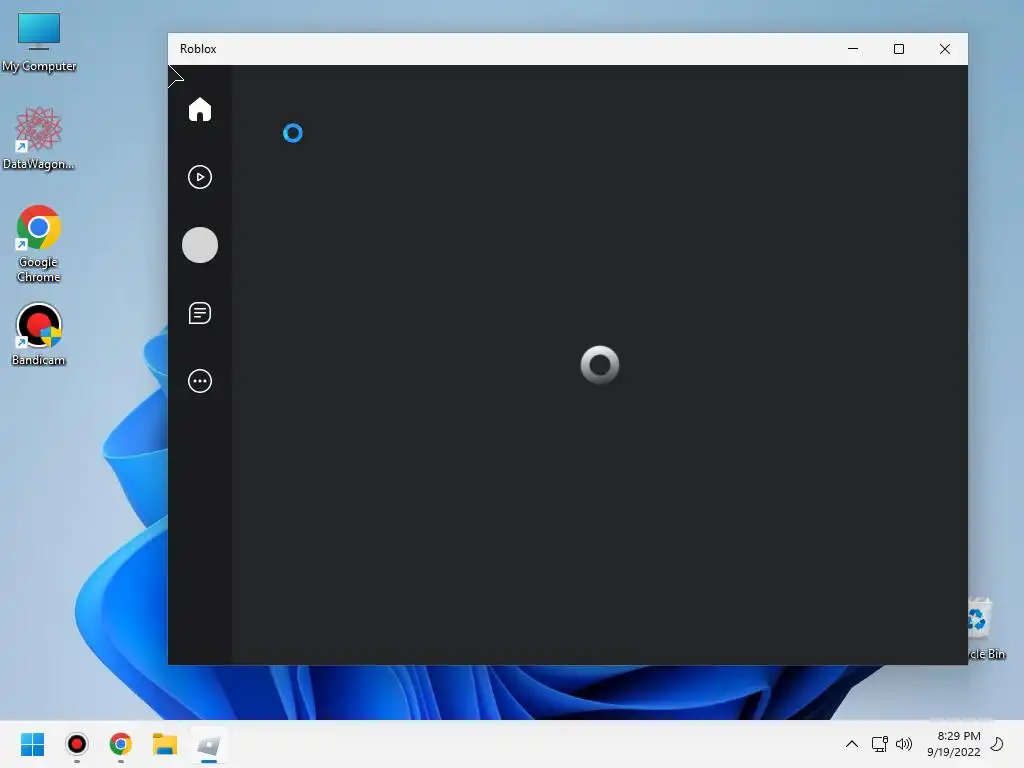The image size is (1024, 768).
Task: Open the avatar profile circle in Roblox sidebar
Action: (200, 245)
